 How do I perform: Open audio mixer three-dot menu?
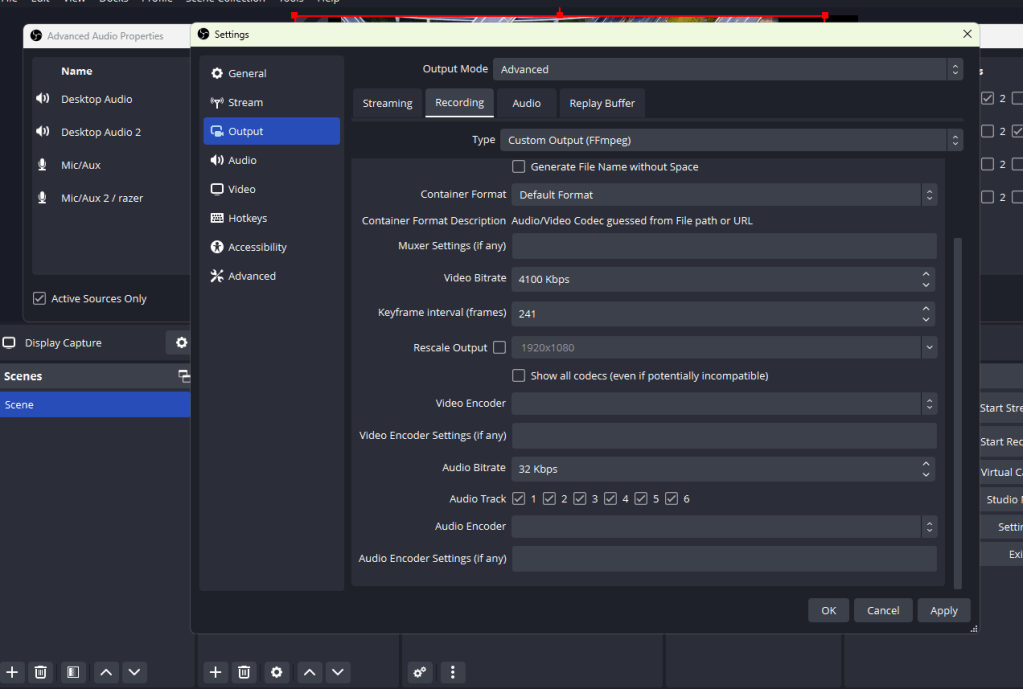tap(453, 672)
